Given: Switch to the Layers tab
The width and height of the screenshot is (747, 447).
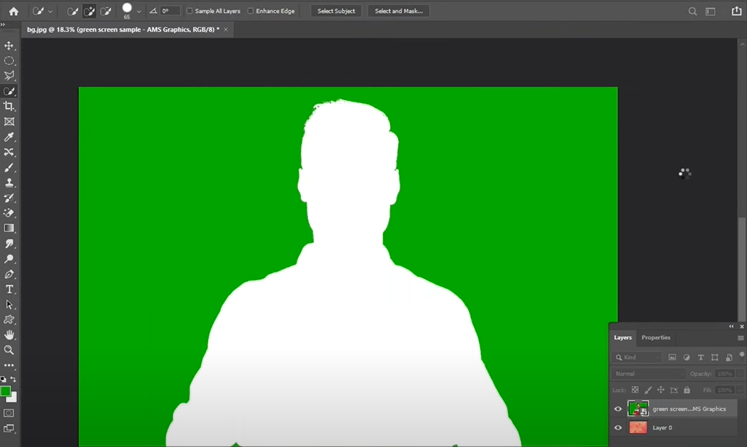Looking at the screenshot, I should [x=623, y=337].
